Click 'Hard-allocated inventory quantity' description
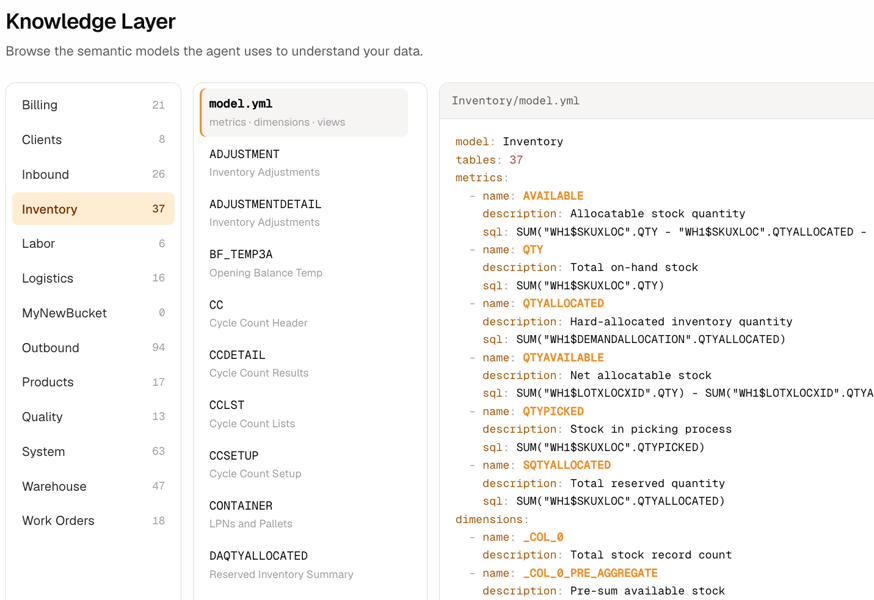This screenshot has width=874, height=600. click(x=681, y=322)
